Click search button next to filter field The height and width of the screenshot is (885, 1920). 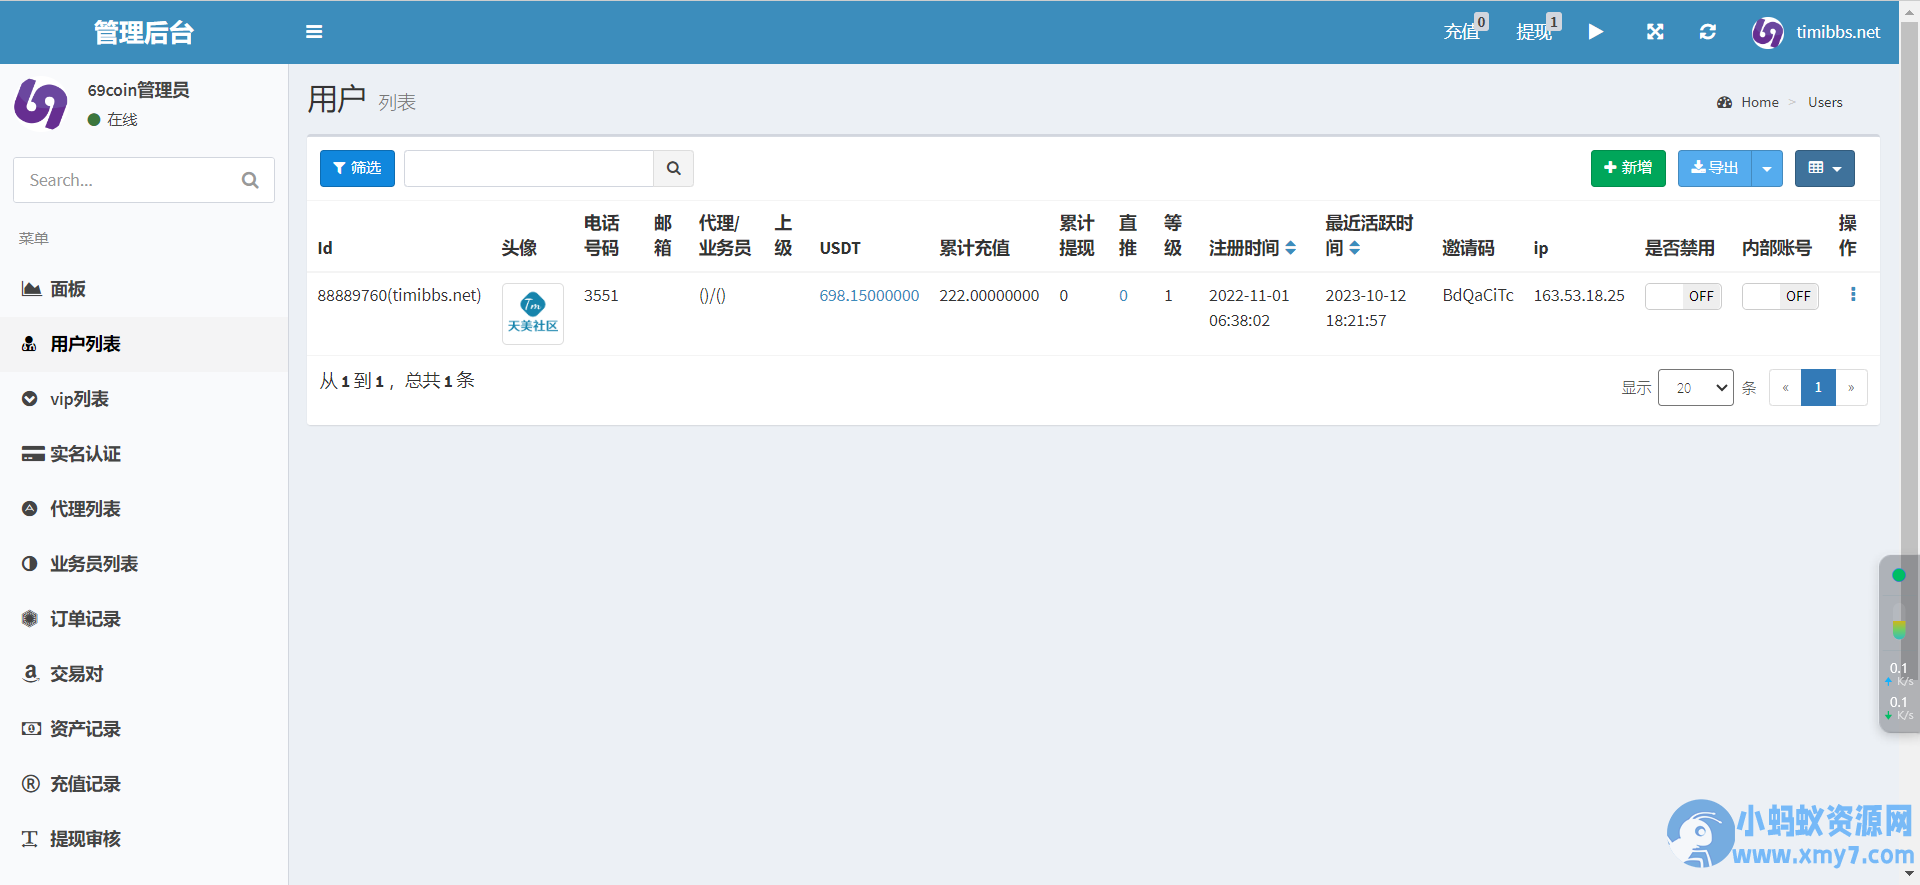pyautogui.click(x=674, y=168)
